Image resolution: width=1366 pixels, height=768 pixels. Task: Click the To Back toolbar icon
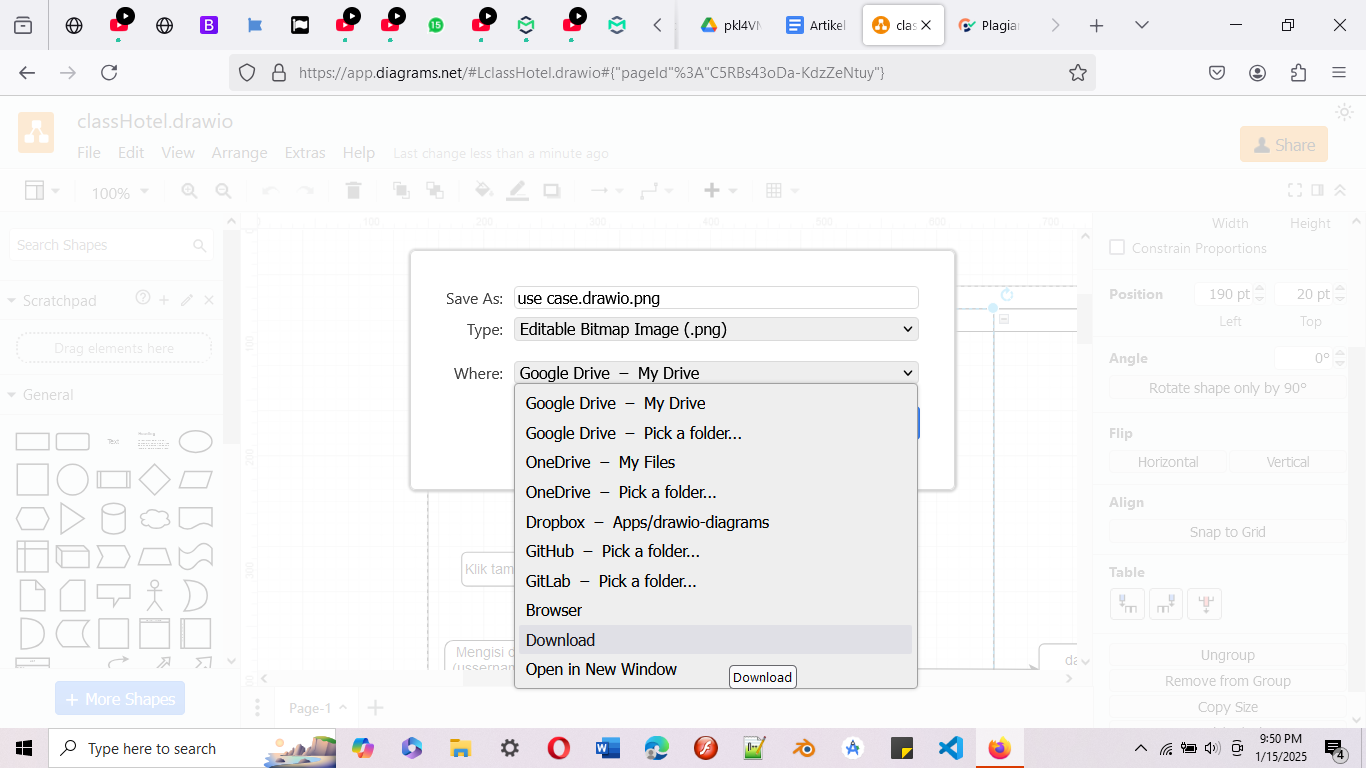[435, 190]
